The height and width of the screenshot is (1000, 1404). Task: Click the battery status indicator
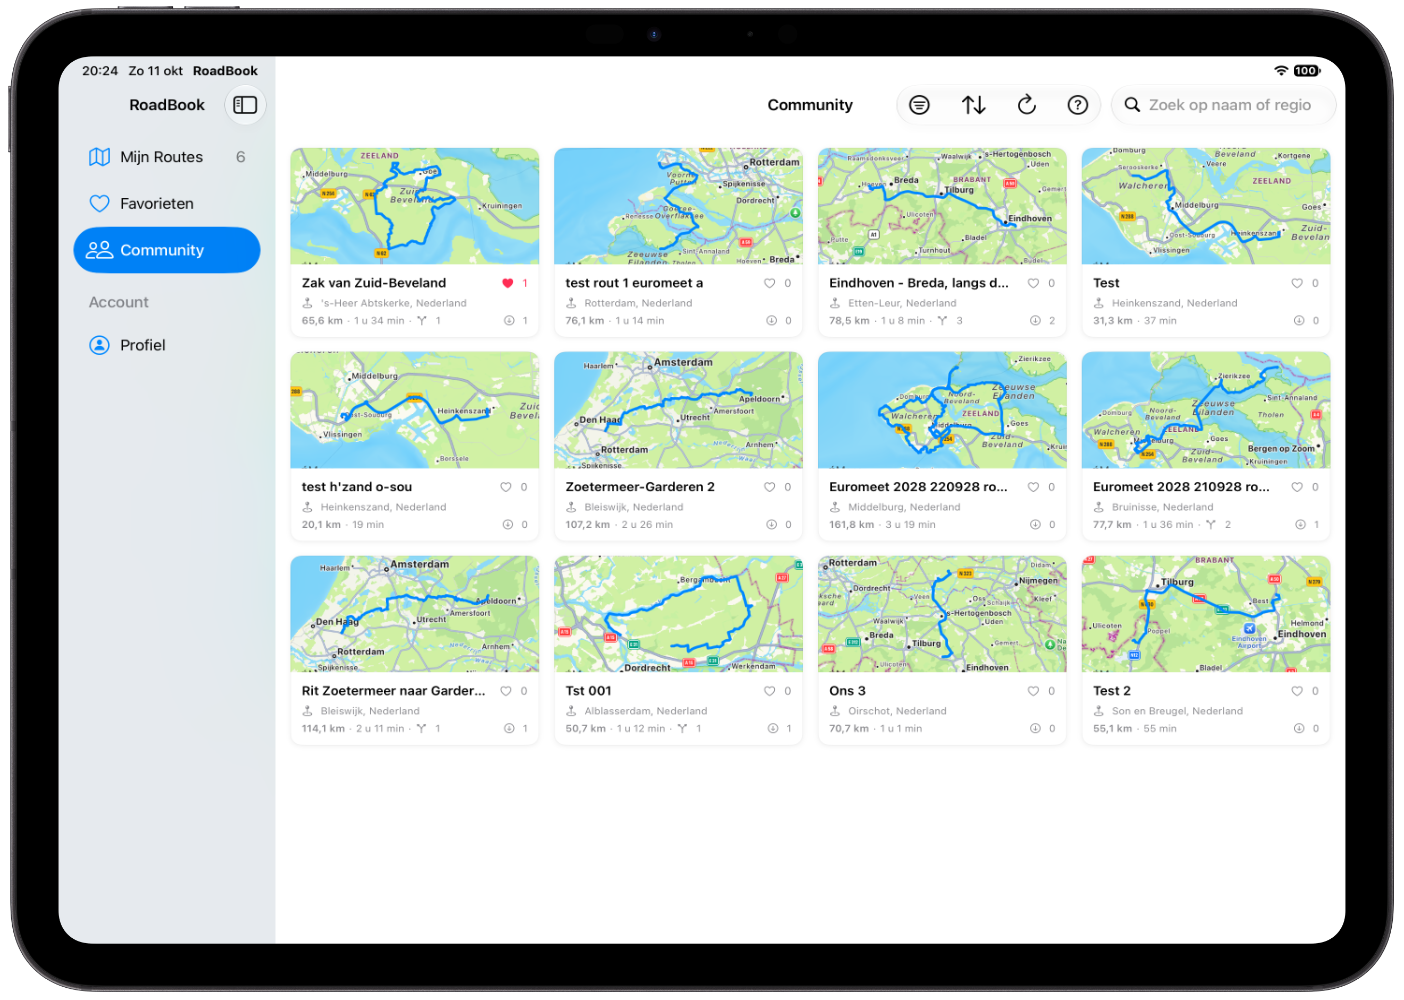coord(1307,71)
